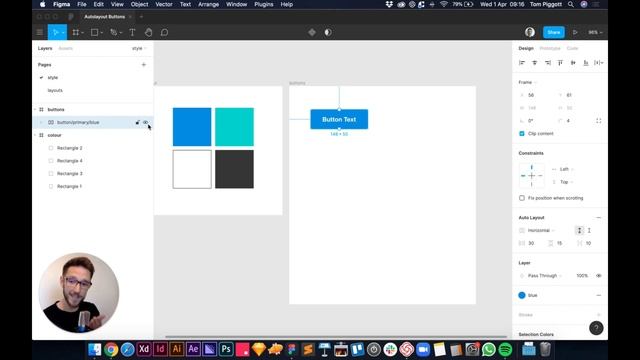Open the Left horizontal constraint dropdown
This screenshot has height=360, width=640.
[x=566, y=169]
